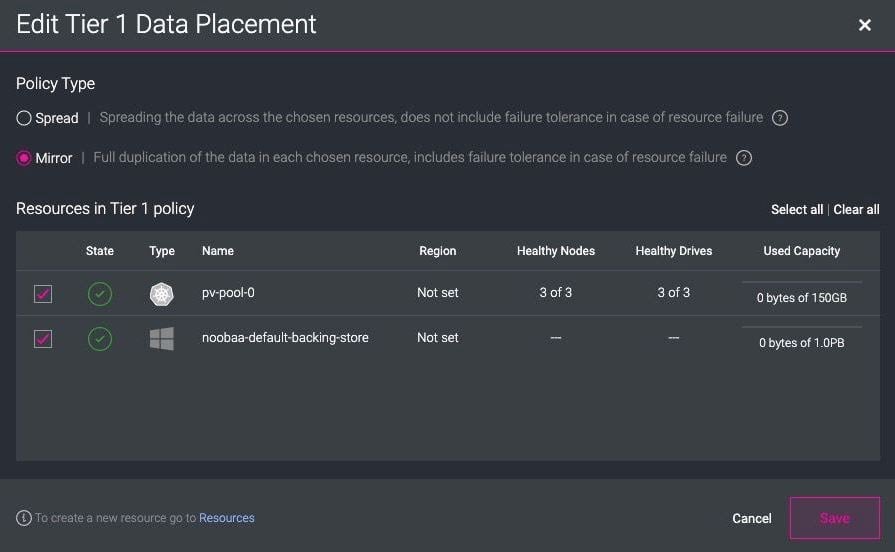Click the green healthy state icon for pv-pool-0
This screenshot has width=895, height=552.
click(x=100, y=294)
